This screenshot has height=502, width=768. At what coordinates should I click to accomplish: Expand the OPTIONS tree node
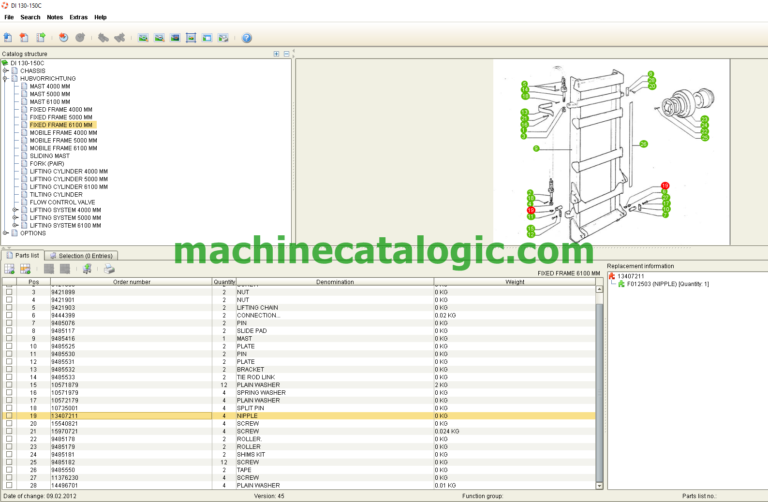[x=5, y=233]
